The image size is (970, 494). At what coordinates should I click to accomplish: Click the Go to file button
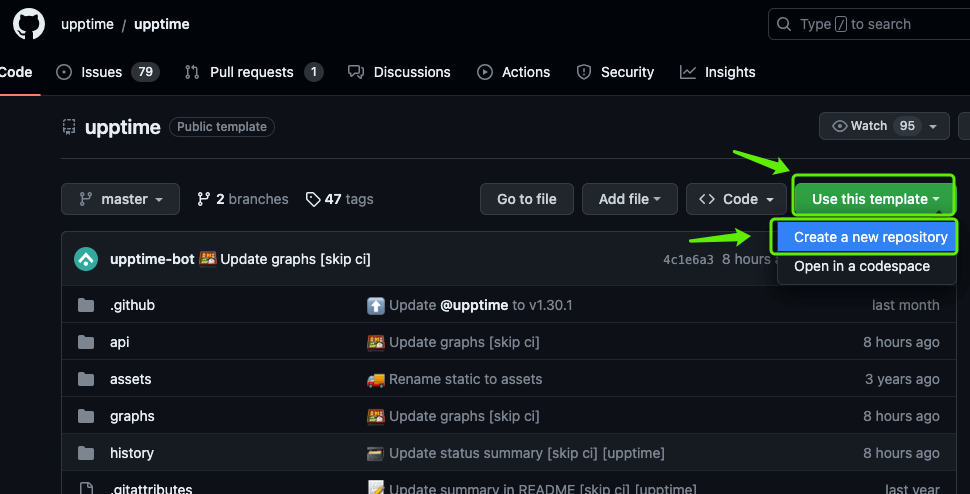[527, 199]
